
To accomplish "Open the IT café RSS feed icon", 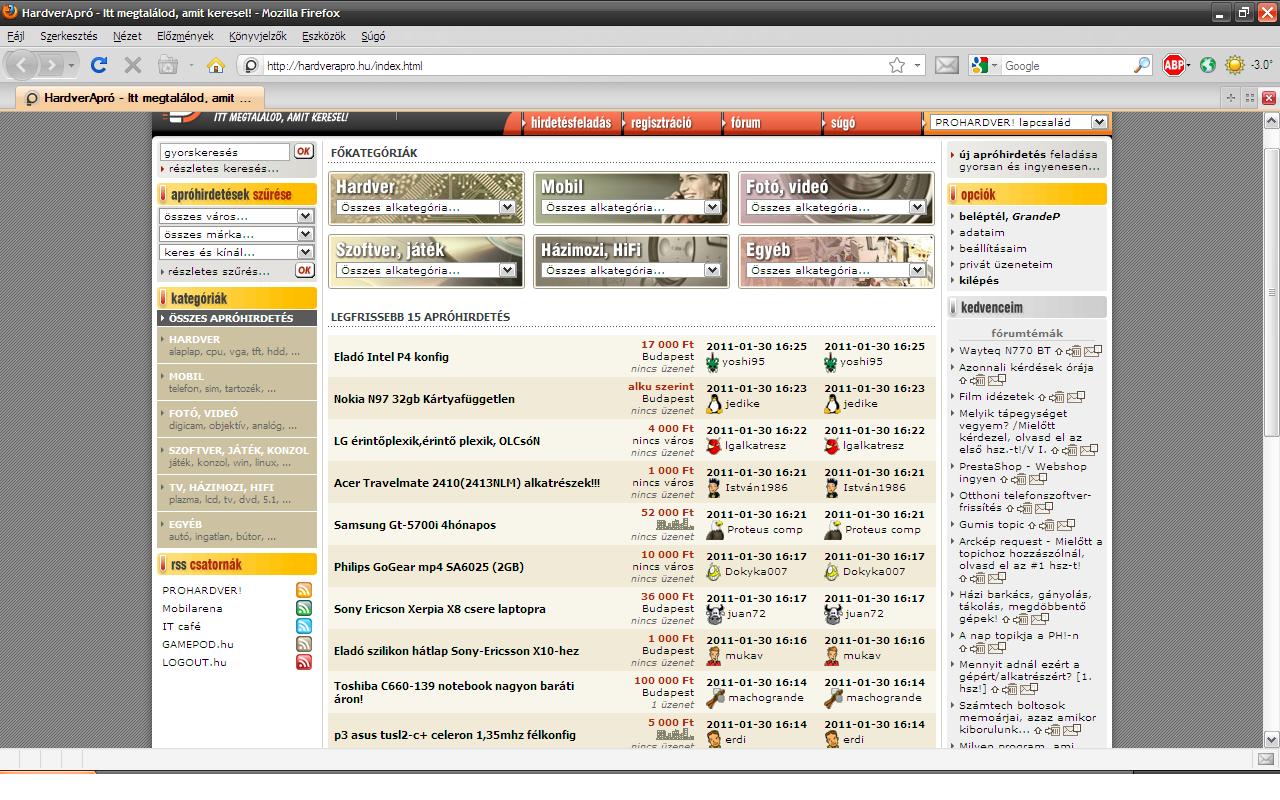I will [304, 626].
